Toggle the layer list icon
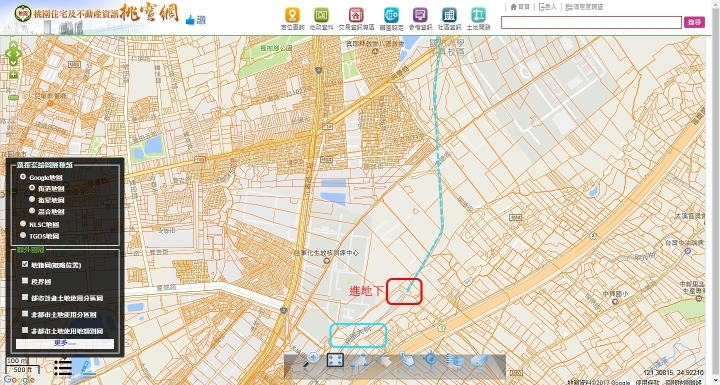 62,367
